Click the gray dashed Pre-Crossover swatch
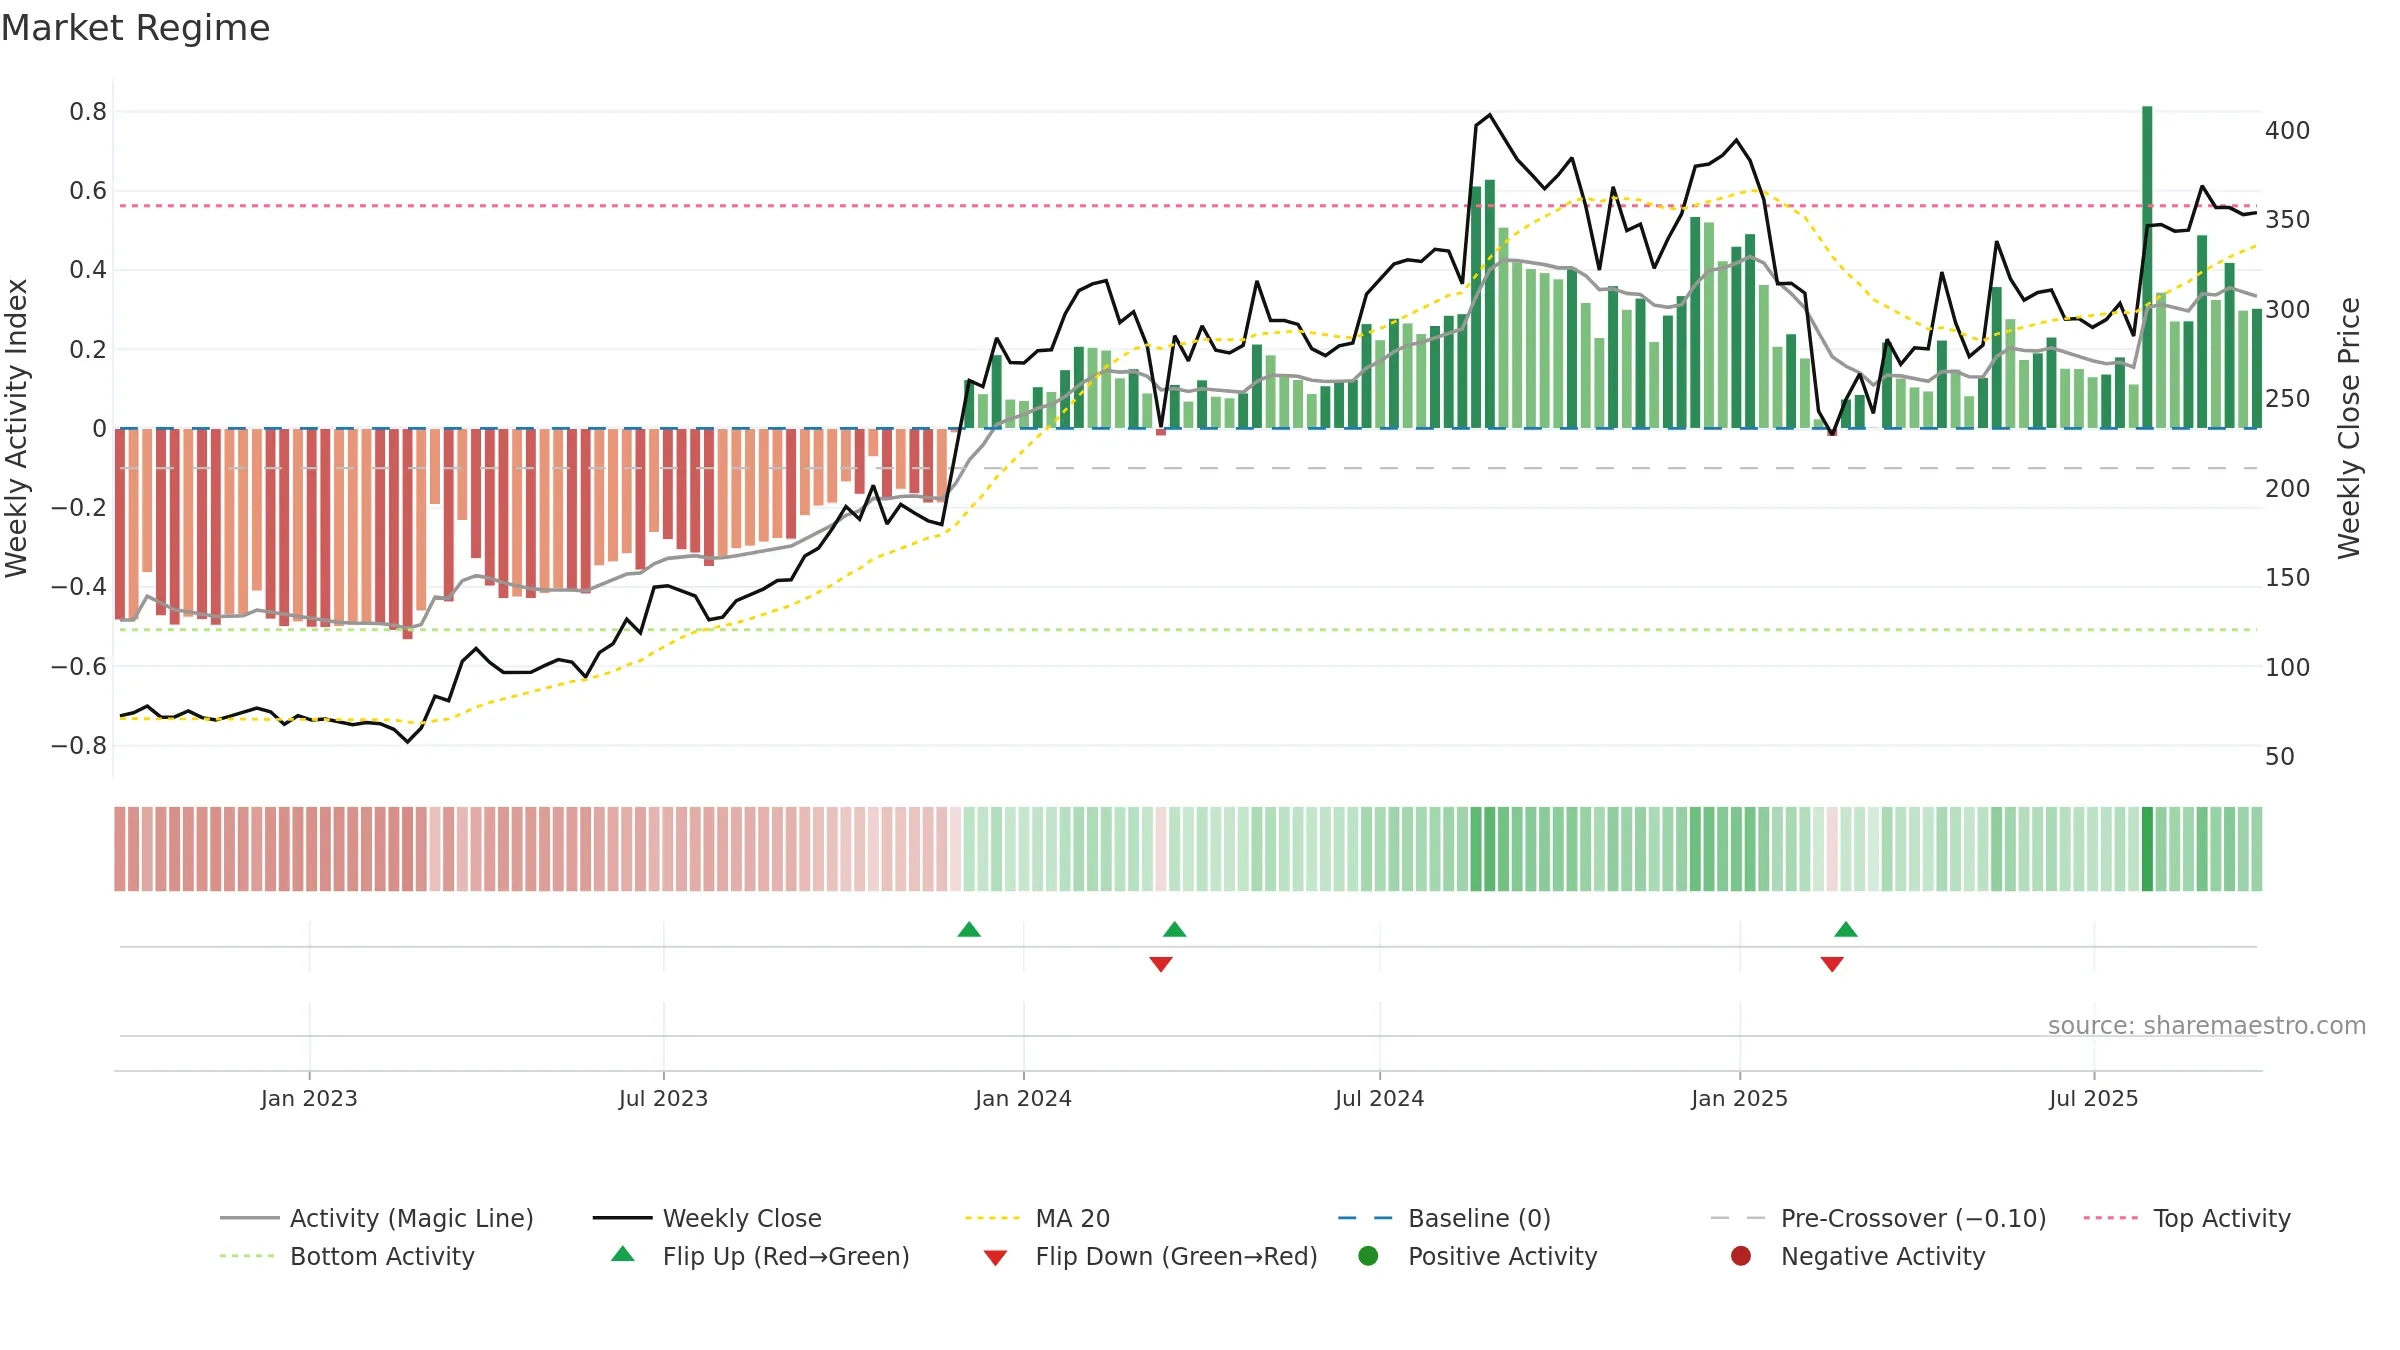 [x=1738, y=1218]
